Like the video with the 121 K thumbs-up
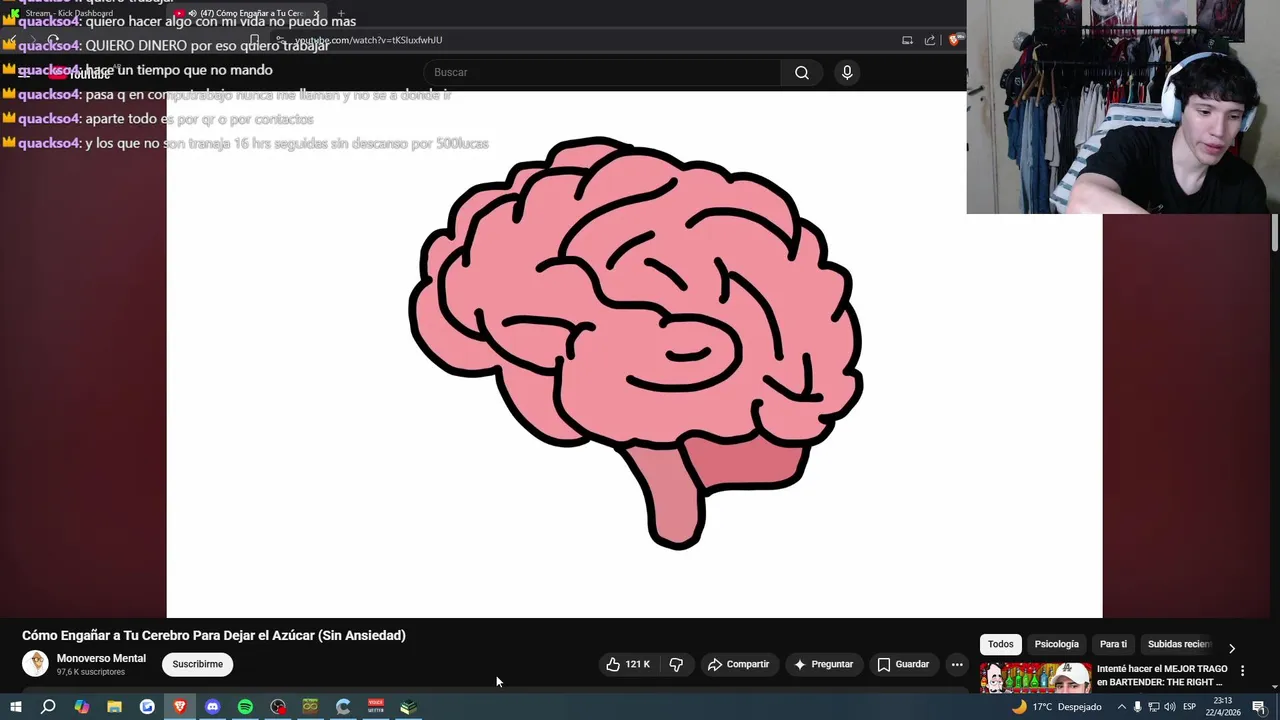The width and height of the screenshot is (1280, 720). tap(628, 664)
